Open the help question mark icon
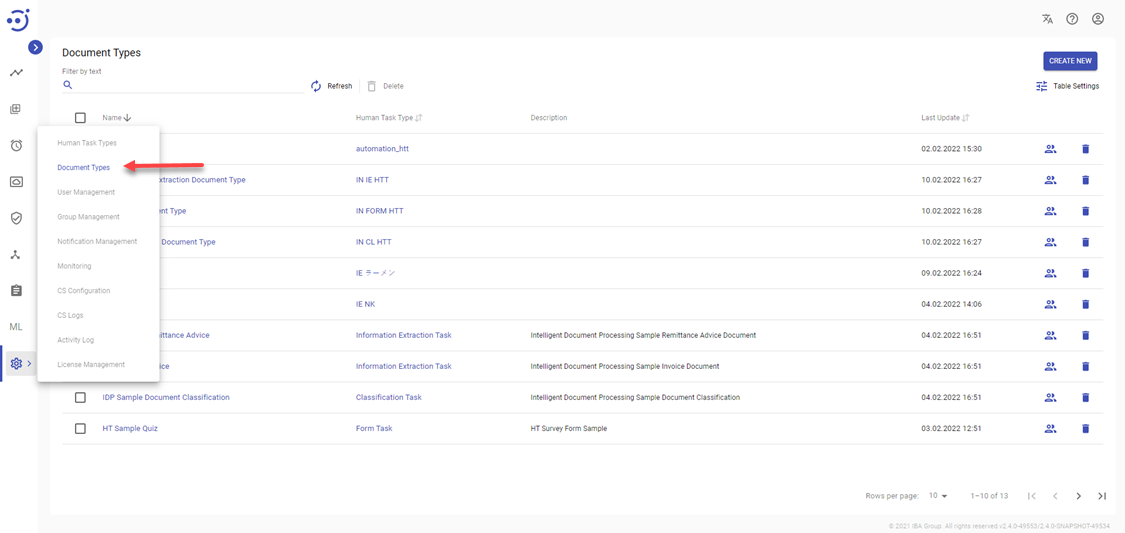 point(1072,19)
